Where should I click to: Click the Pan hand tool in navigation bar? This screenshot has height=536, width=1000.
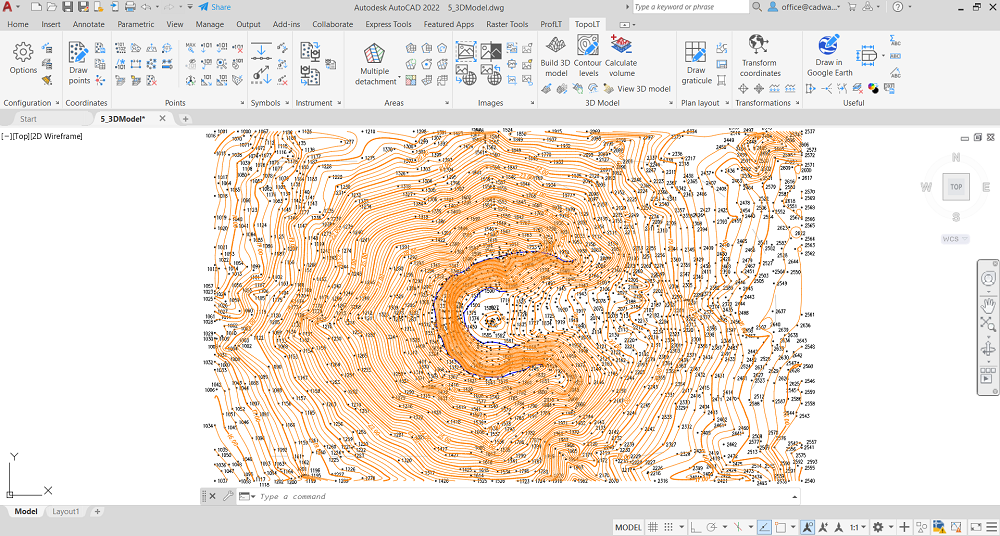pyautogui.click(x=988, y=304)
